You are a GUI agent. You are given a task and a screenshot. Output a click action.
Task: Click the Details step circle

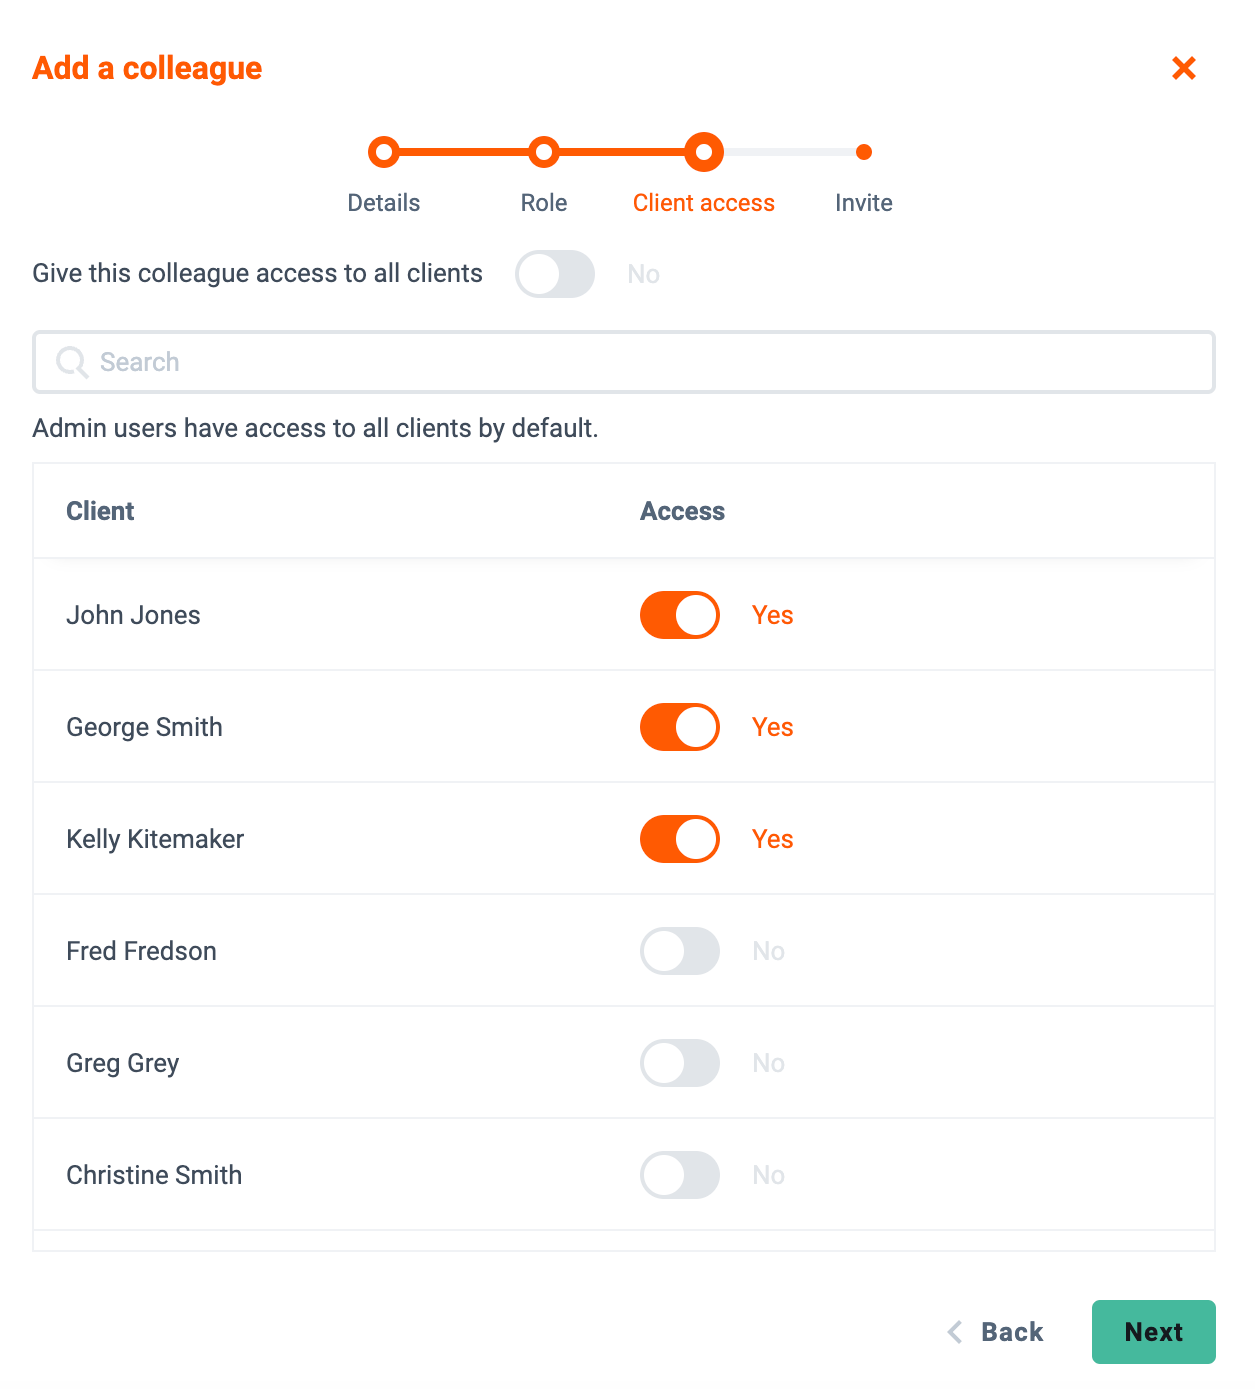(384, 152)
